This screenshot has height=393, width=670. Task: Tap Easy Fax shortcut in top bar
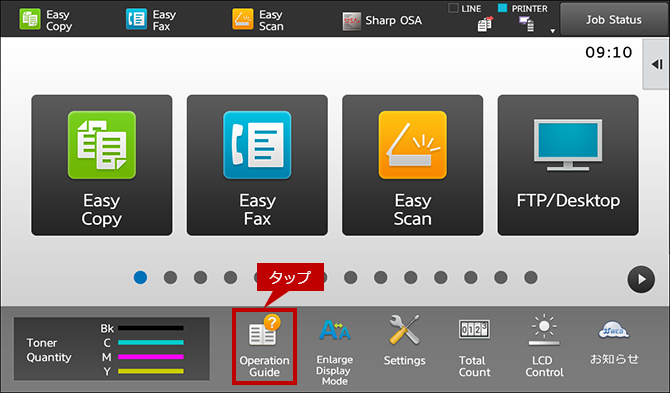pos(151,20)
